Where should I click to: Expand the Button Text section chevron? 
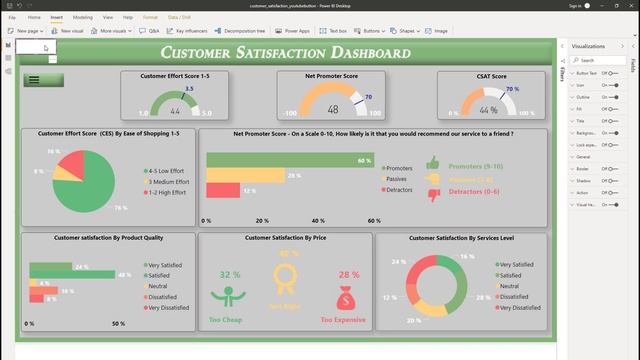tap(572, 73)
